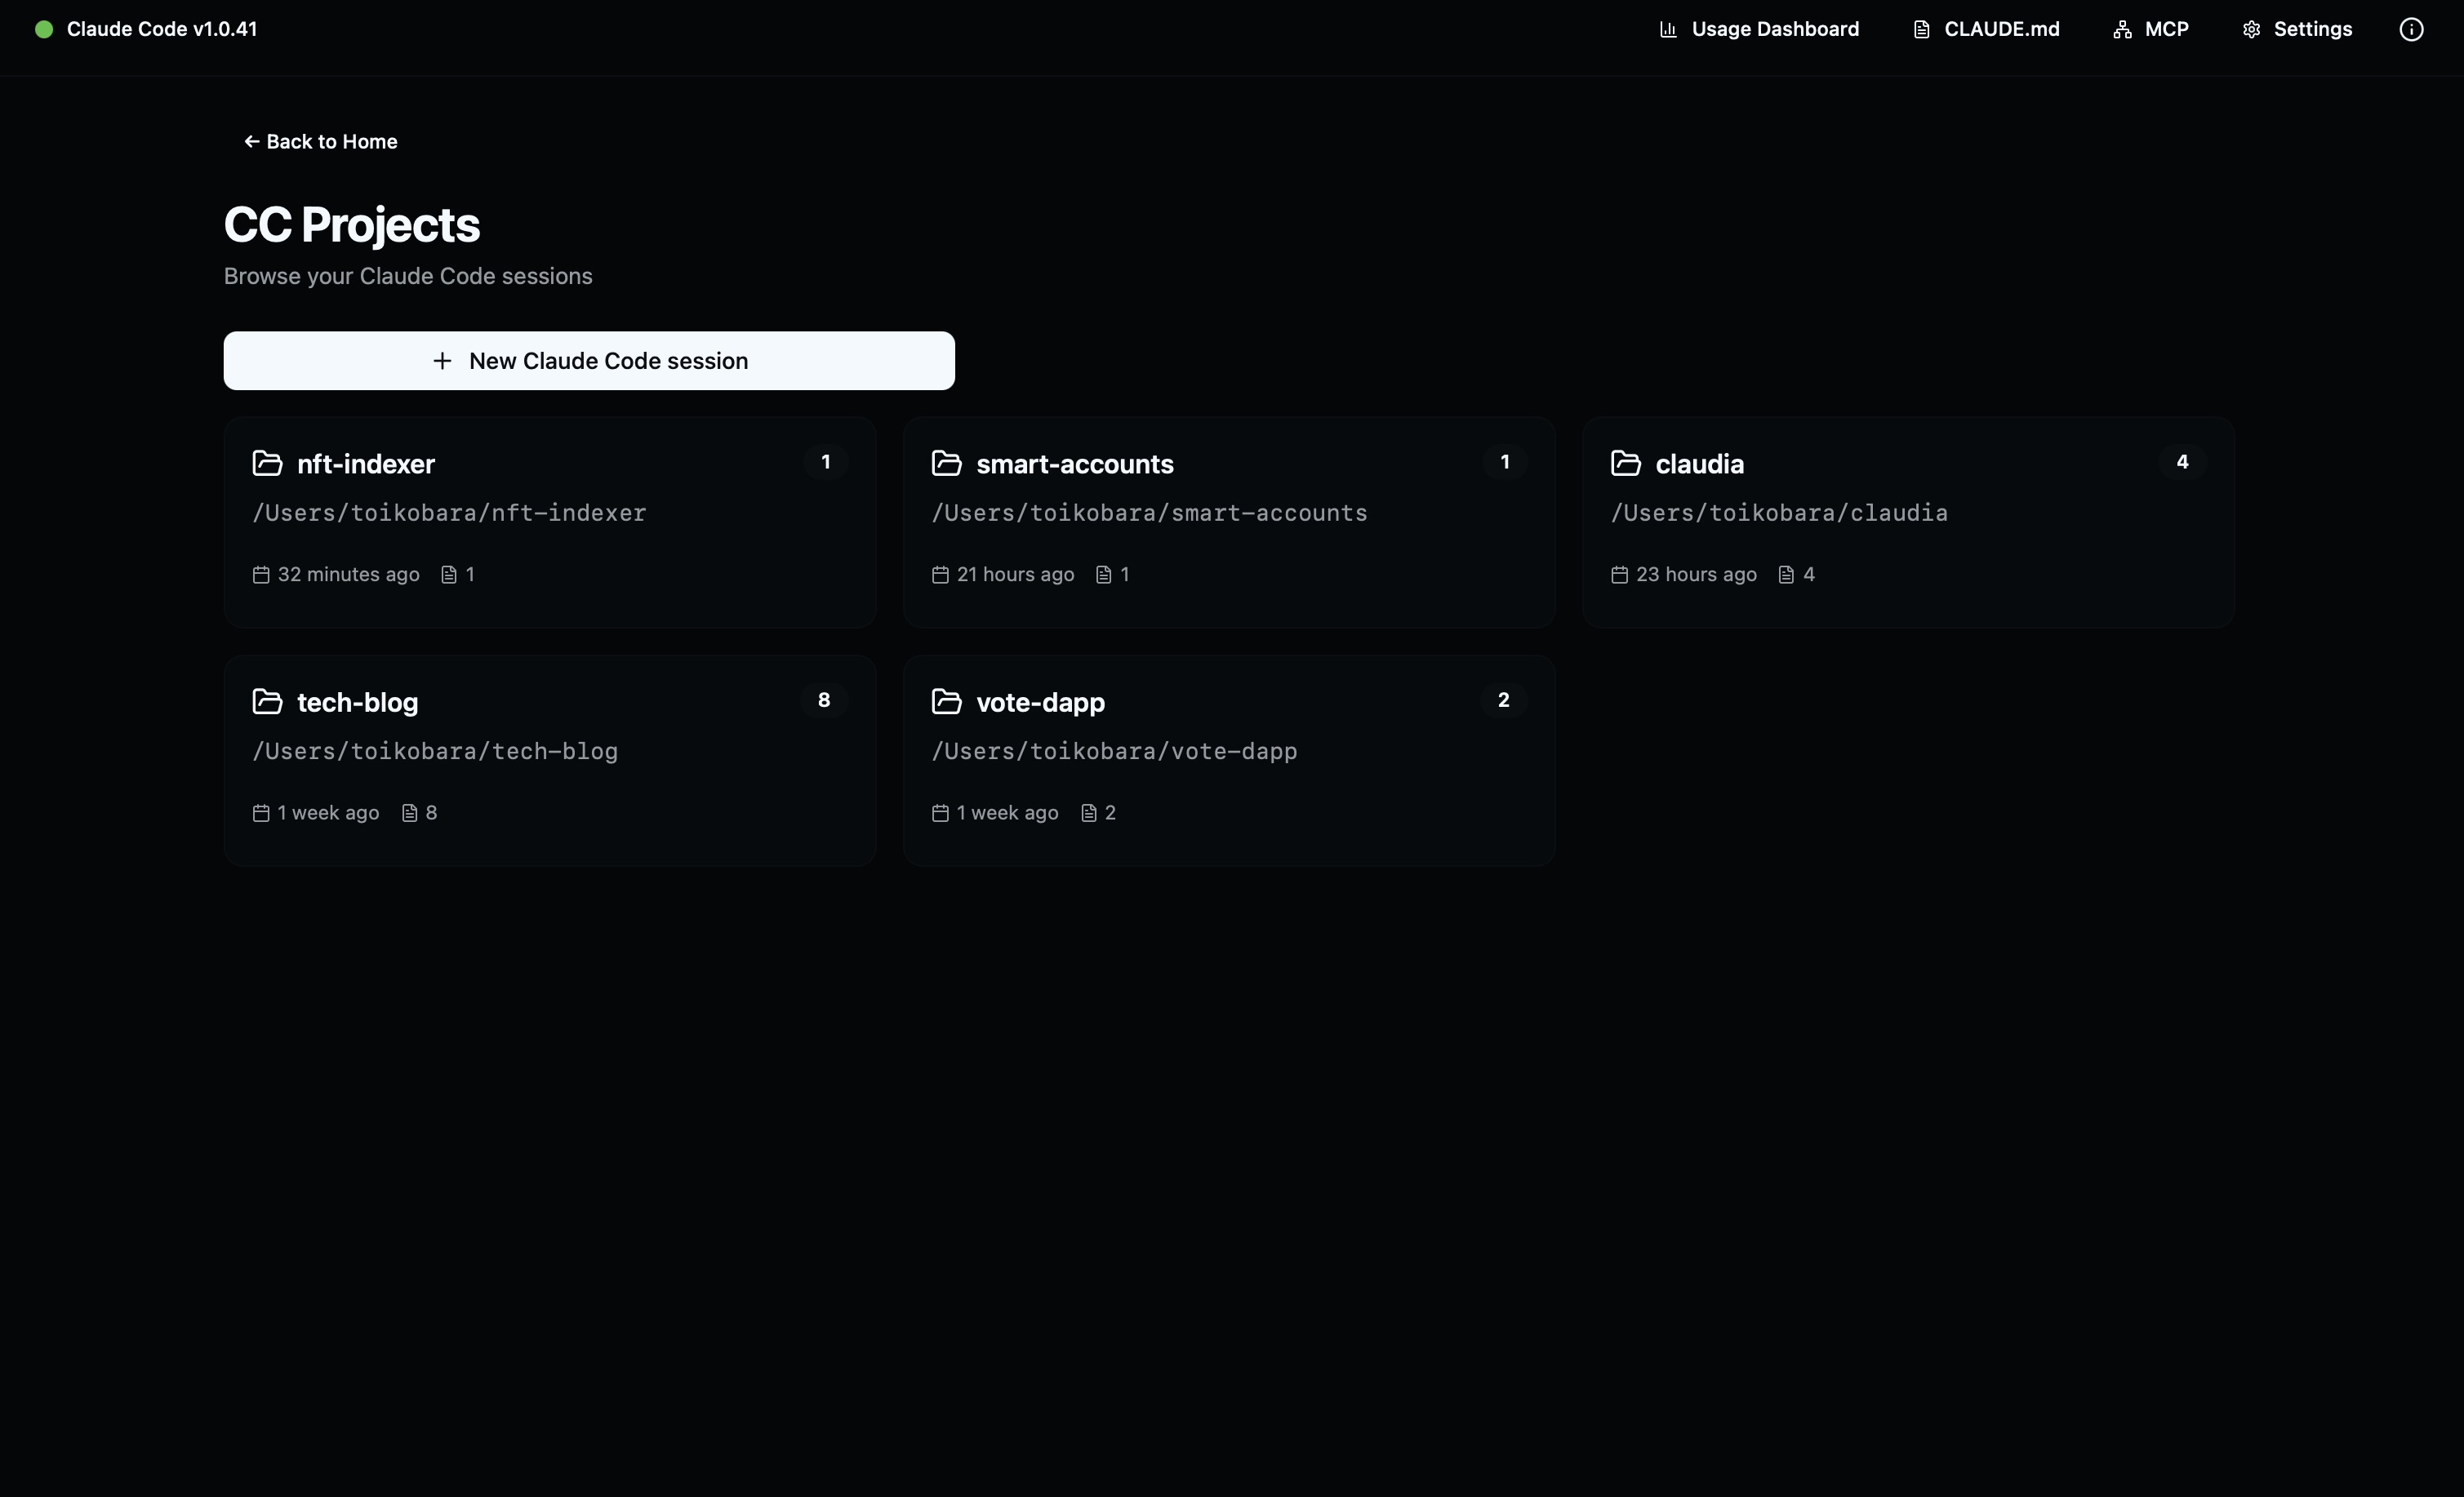
Task: Start a New Claude Code session
Action: [589, 360]
